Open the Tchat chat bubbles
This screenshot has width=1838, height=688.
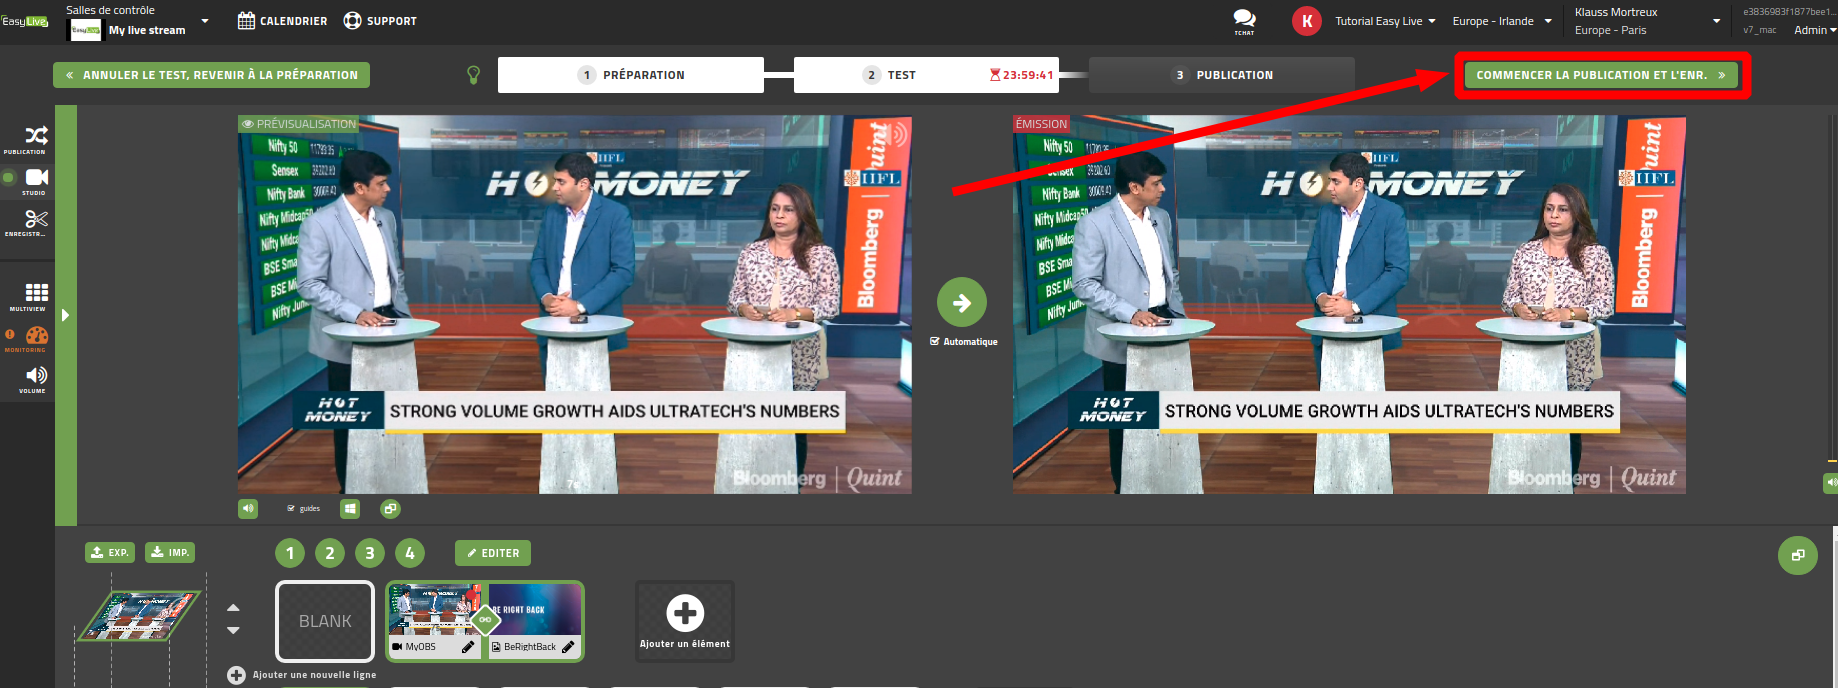coord(1244,20)
